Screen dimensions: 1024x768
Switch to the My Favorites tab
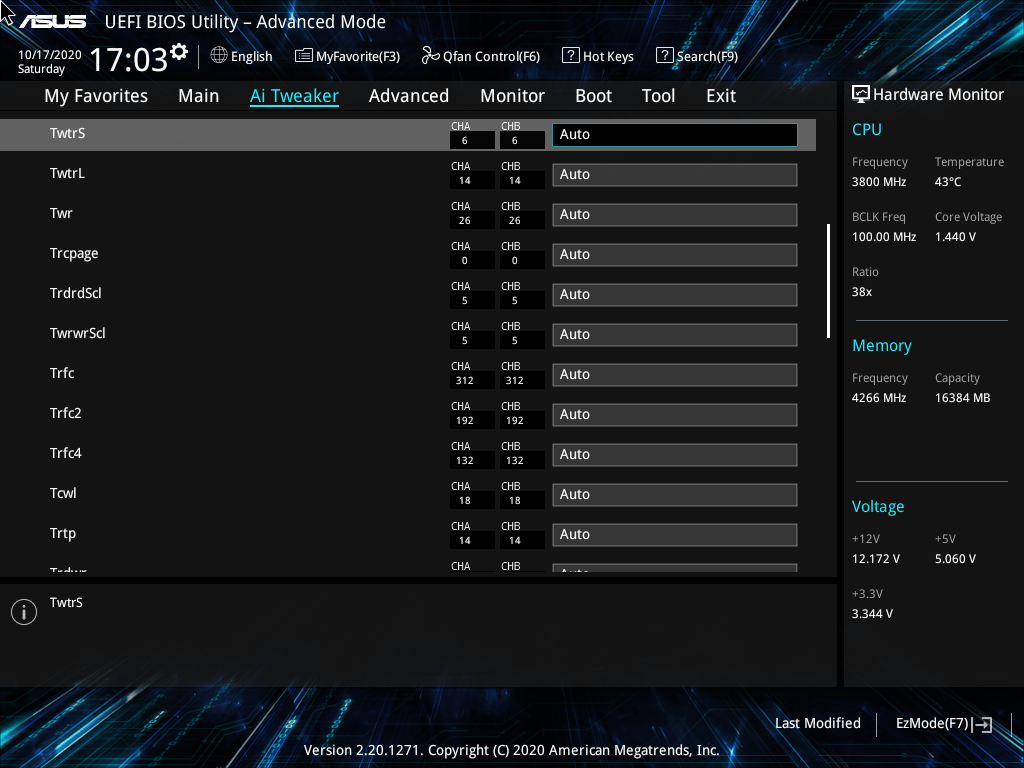(x=96, y=96)
